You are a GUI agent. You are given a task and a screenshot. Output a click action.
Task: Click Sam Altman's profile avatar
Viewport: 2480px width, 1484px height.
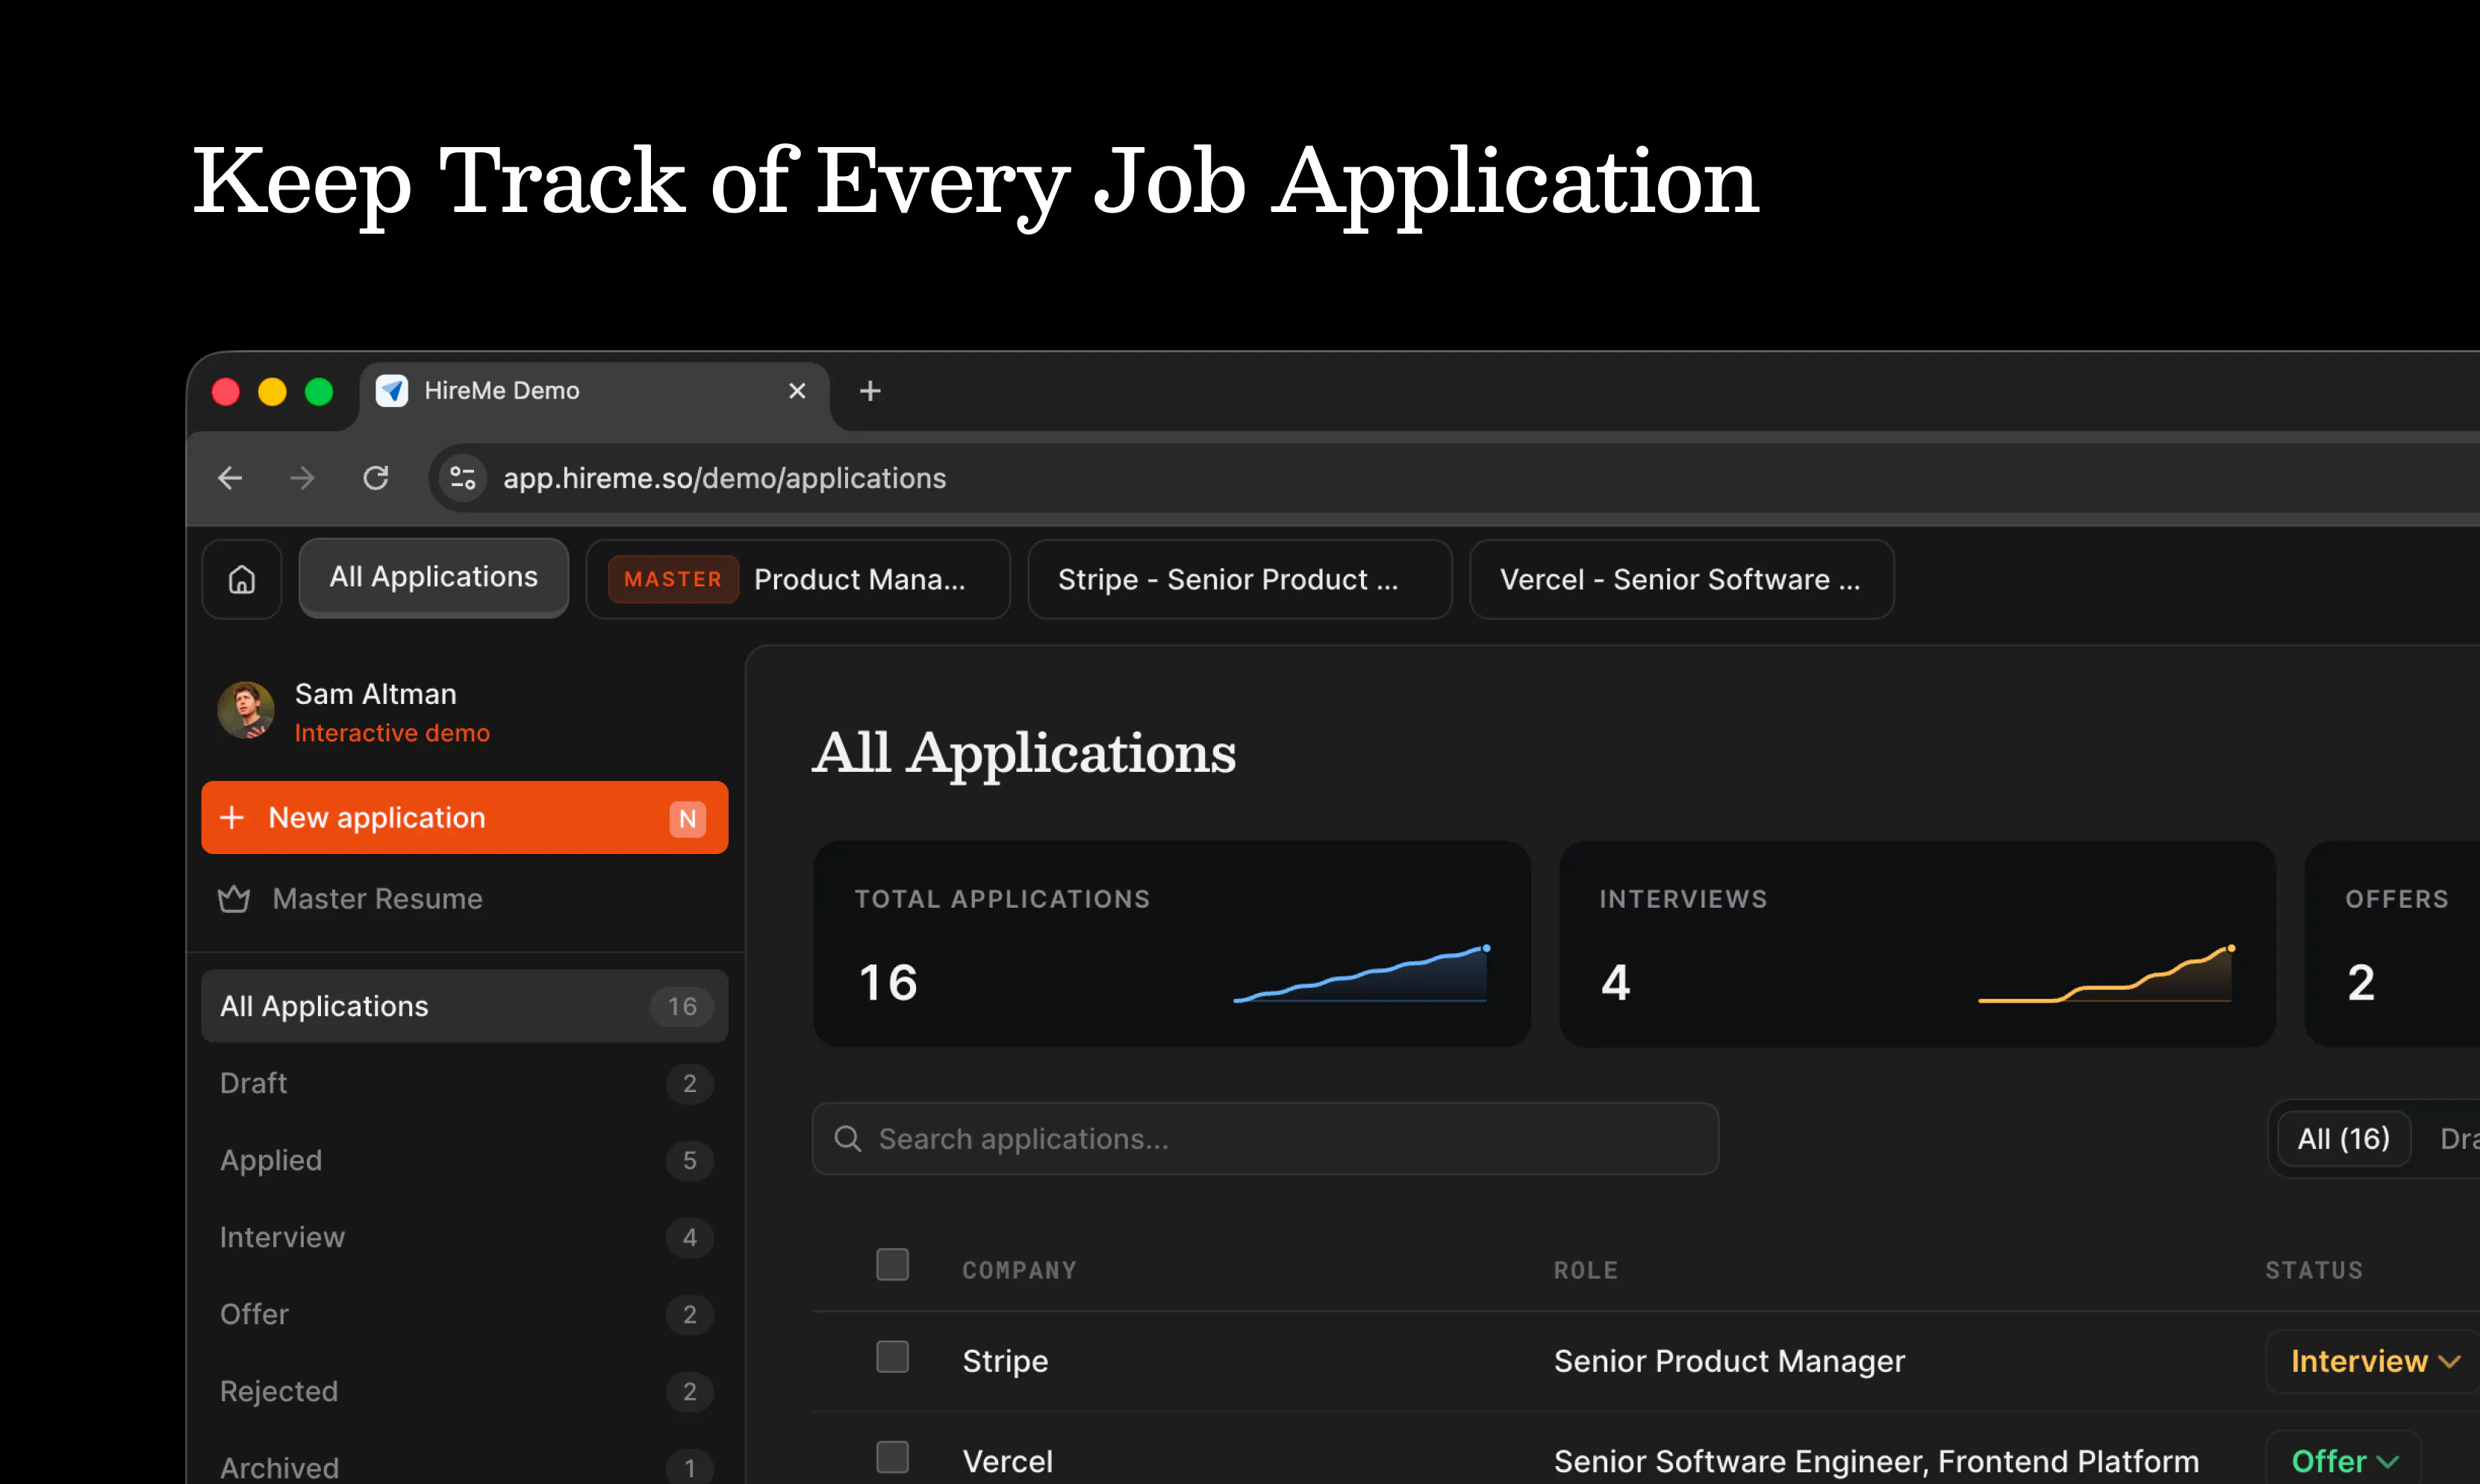pyautogui.click(x=246, y=711)
